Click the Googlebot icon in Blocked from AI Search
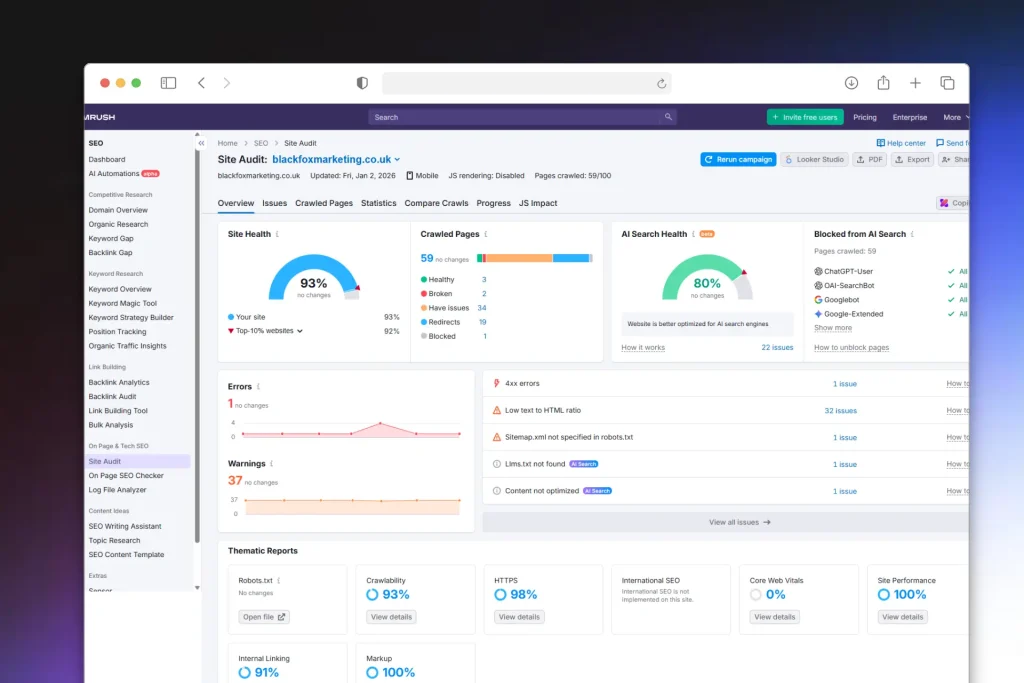This screenshot has height=683, width=1024. 821,300
